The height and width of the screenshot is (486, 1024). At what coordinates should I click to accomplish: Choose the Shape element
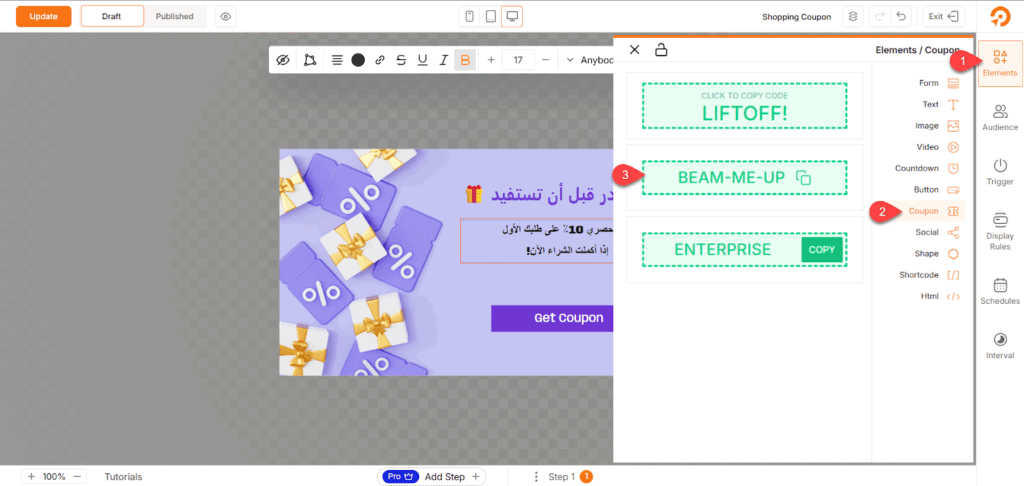(936, 253)
